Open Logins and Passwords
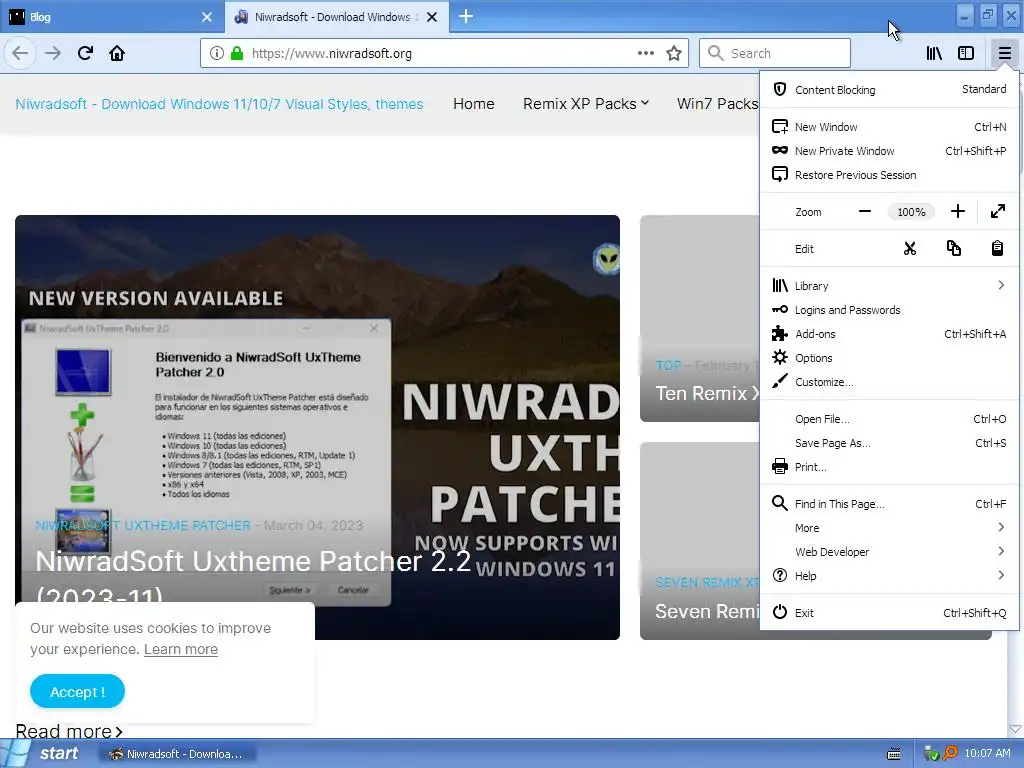Image resolution: width=1024 pixels, height=768 pixels. [x=889, y=310]
